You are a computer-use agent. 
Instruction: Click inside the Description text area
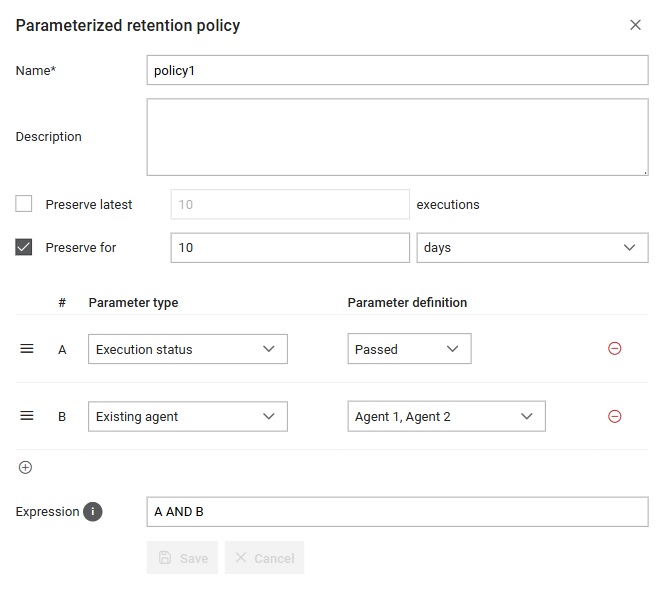pos(397,137)
